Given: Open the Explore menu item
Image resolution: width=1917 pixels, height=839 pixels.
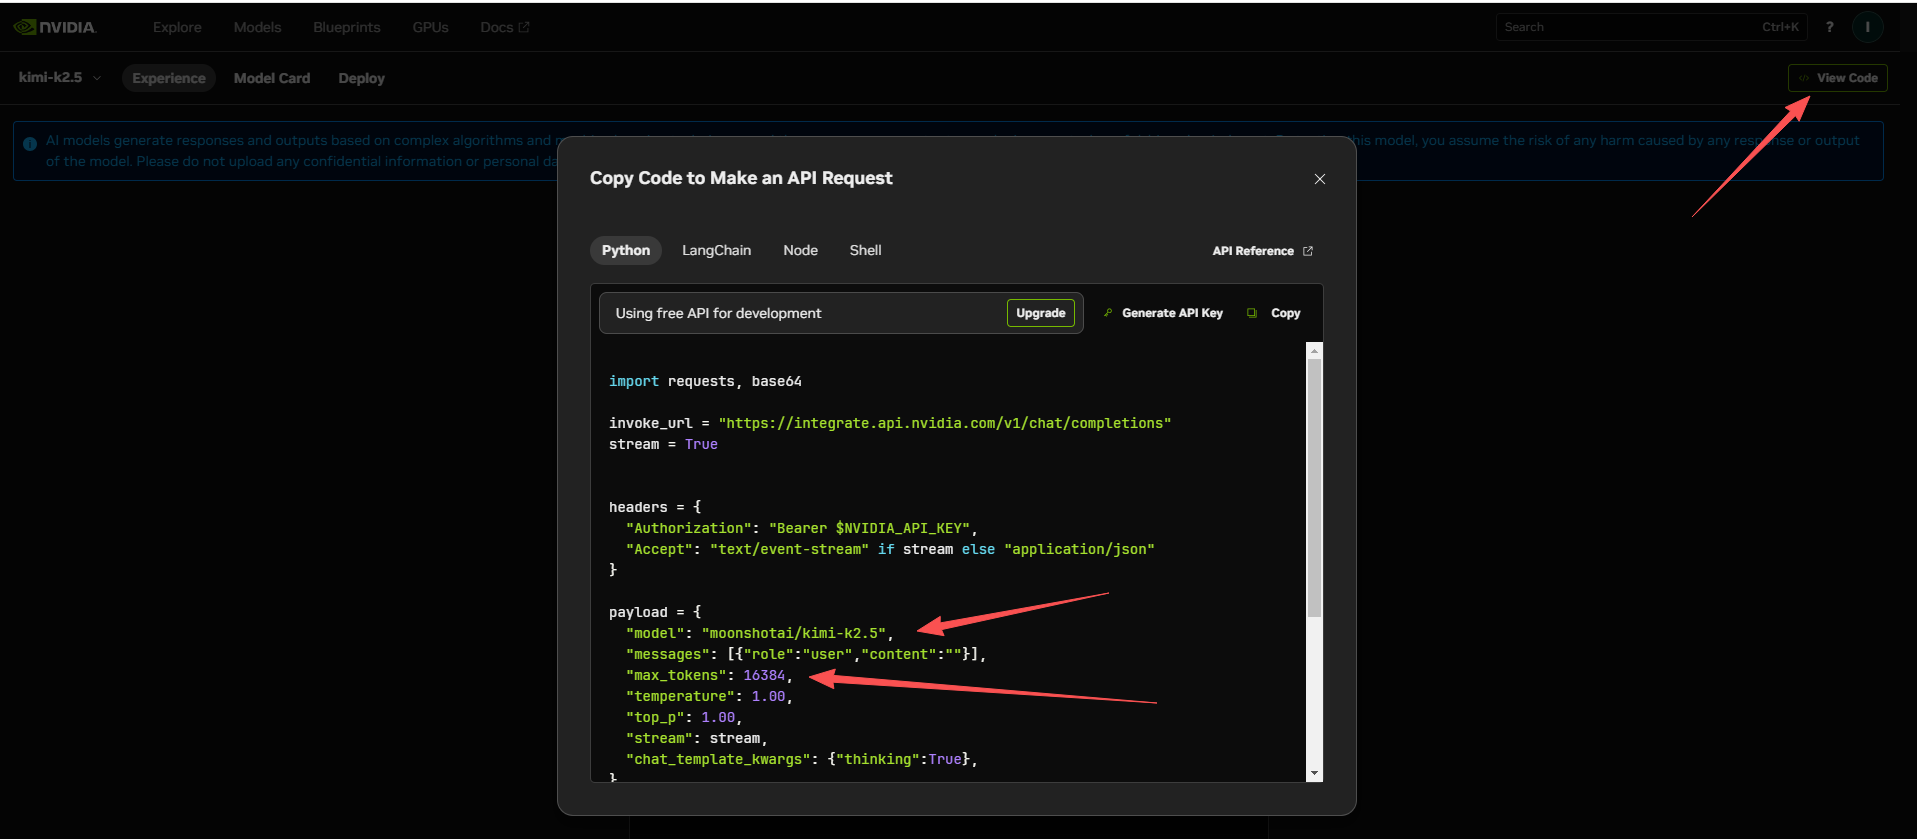Looking at the screenshot, I should point(177,27).
